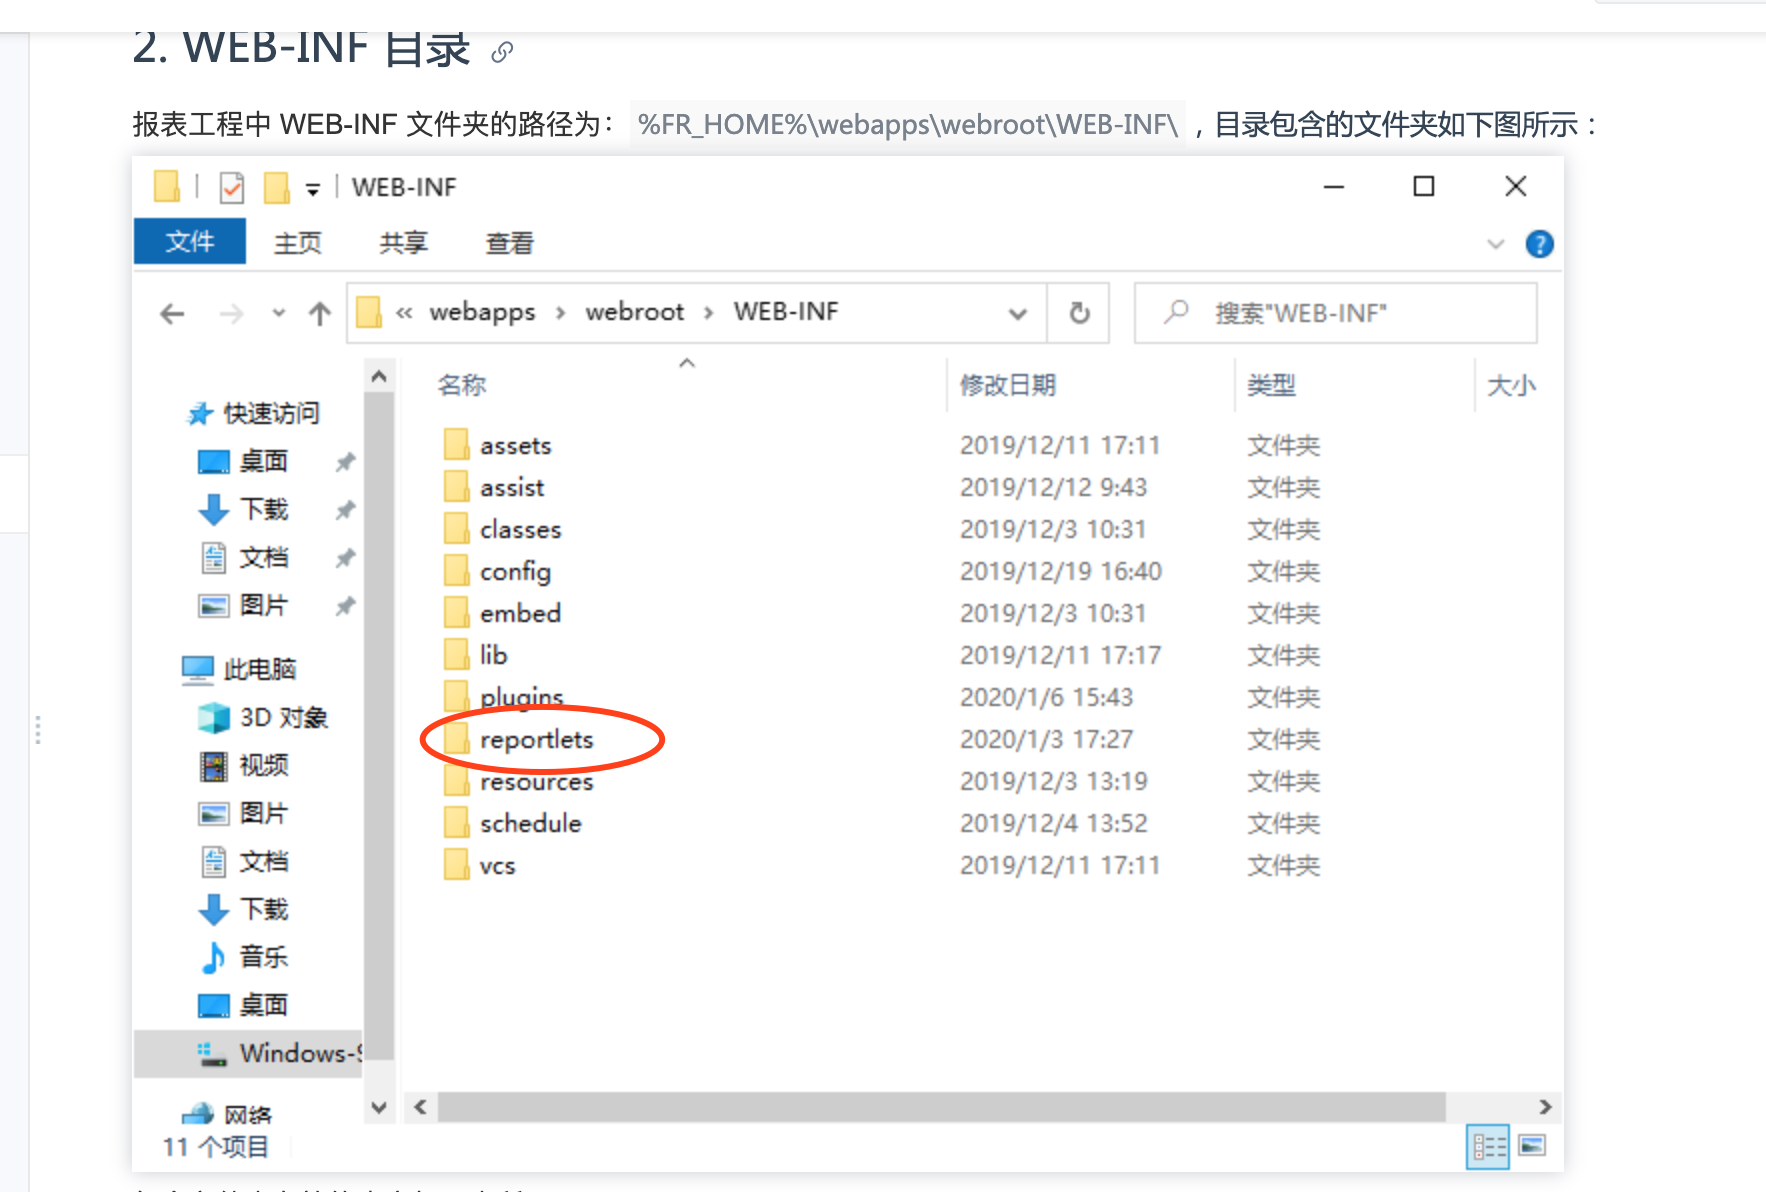The image size is (1766, 1192).
Task: Click the new folder icon in title bar
Action: click(277, 187)
